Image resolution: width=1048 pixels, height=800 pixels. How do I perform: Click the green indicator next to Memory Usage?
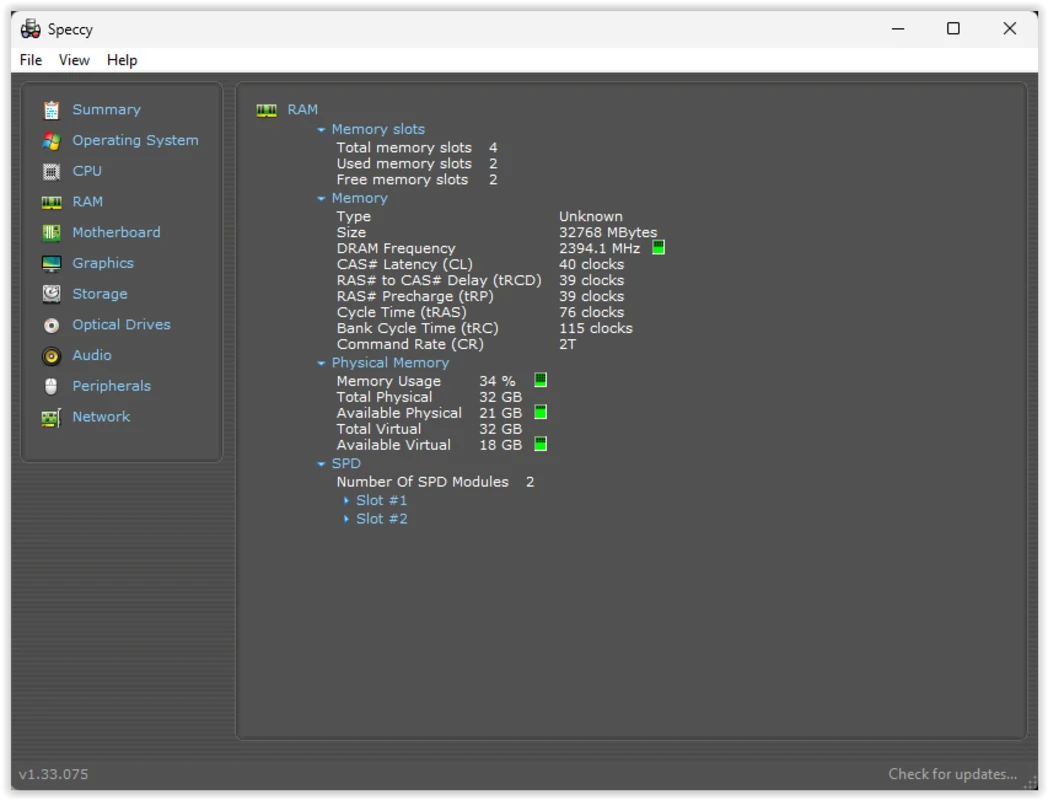[540, 379]
